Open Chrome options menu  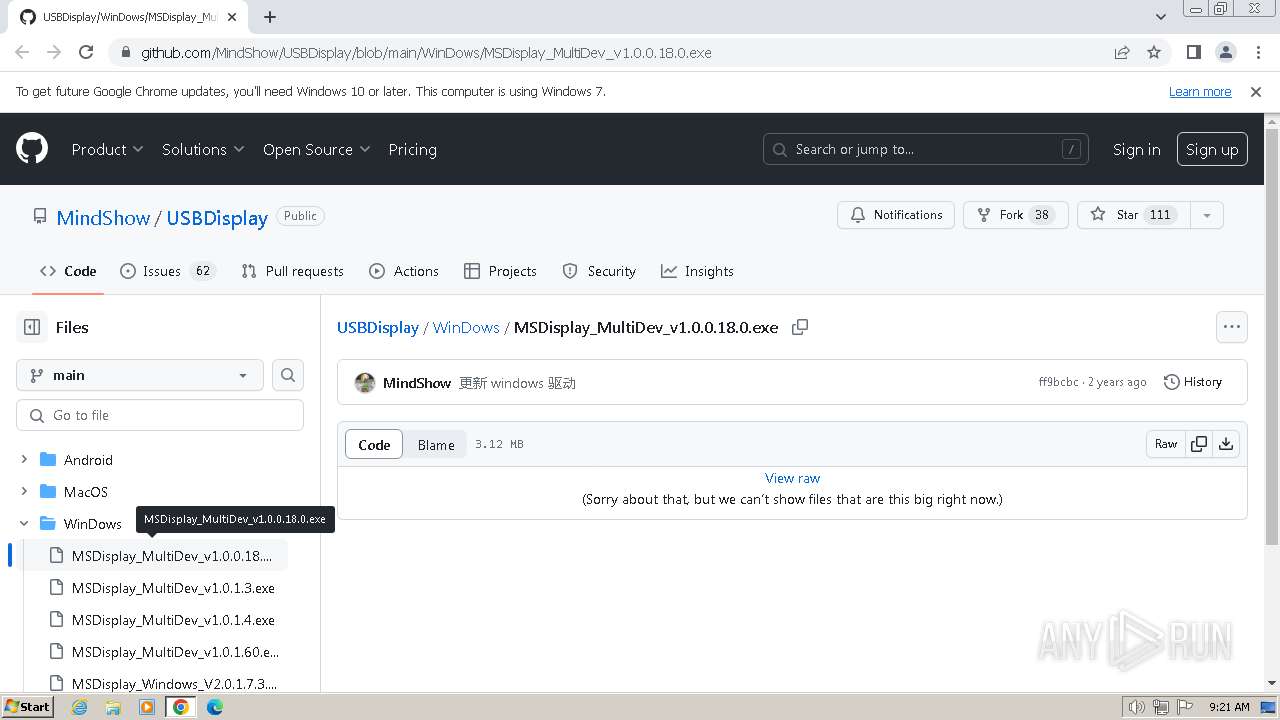tap(1257, 52)
